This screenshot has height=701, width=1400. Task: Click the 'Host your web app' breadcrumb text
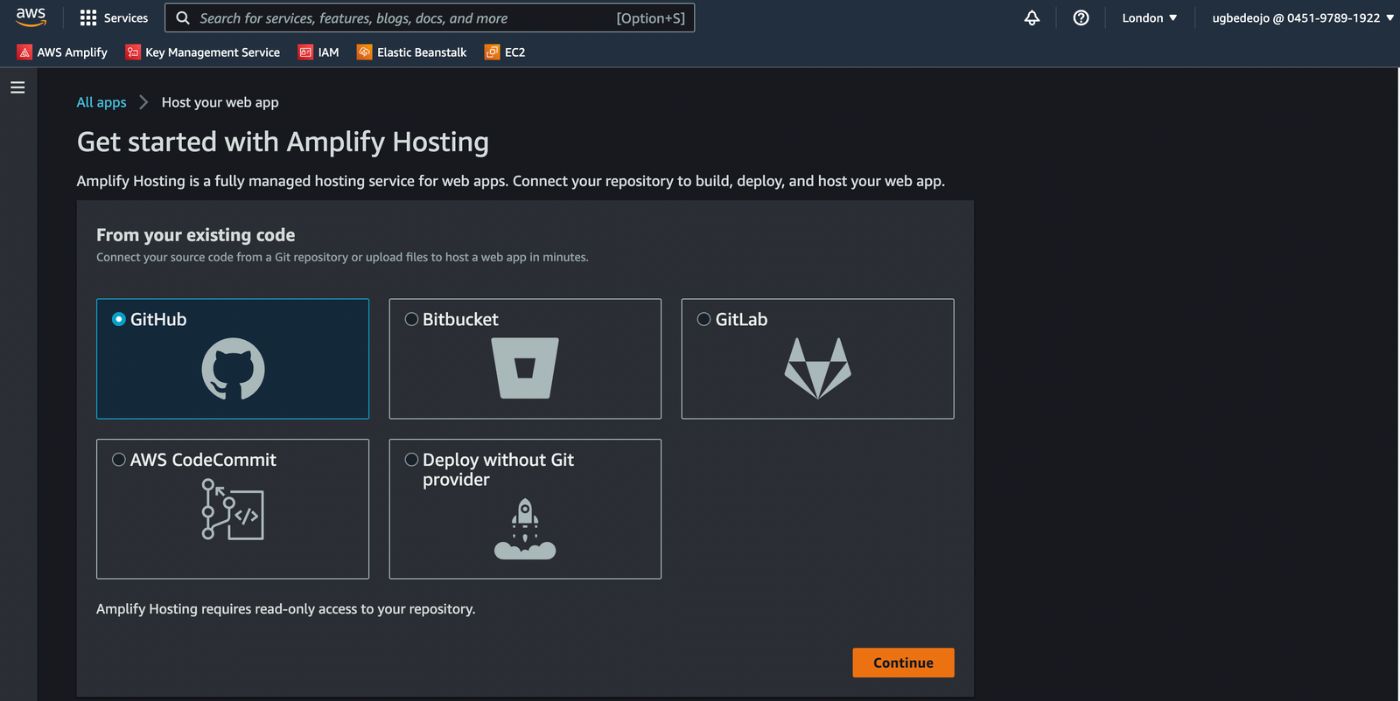[220, 102]
